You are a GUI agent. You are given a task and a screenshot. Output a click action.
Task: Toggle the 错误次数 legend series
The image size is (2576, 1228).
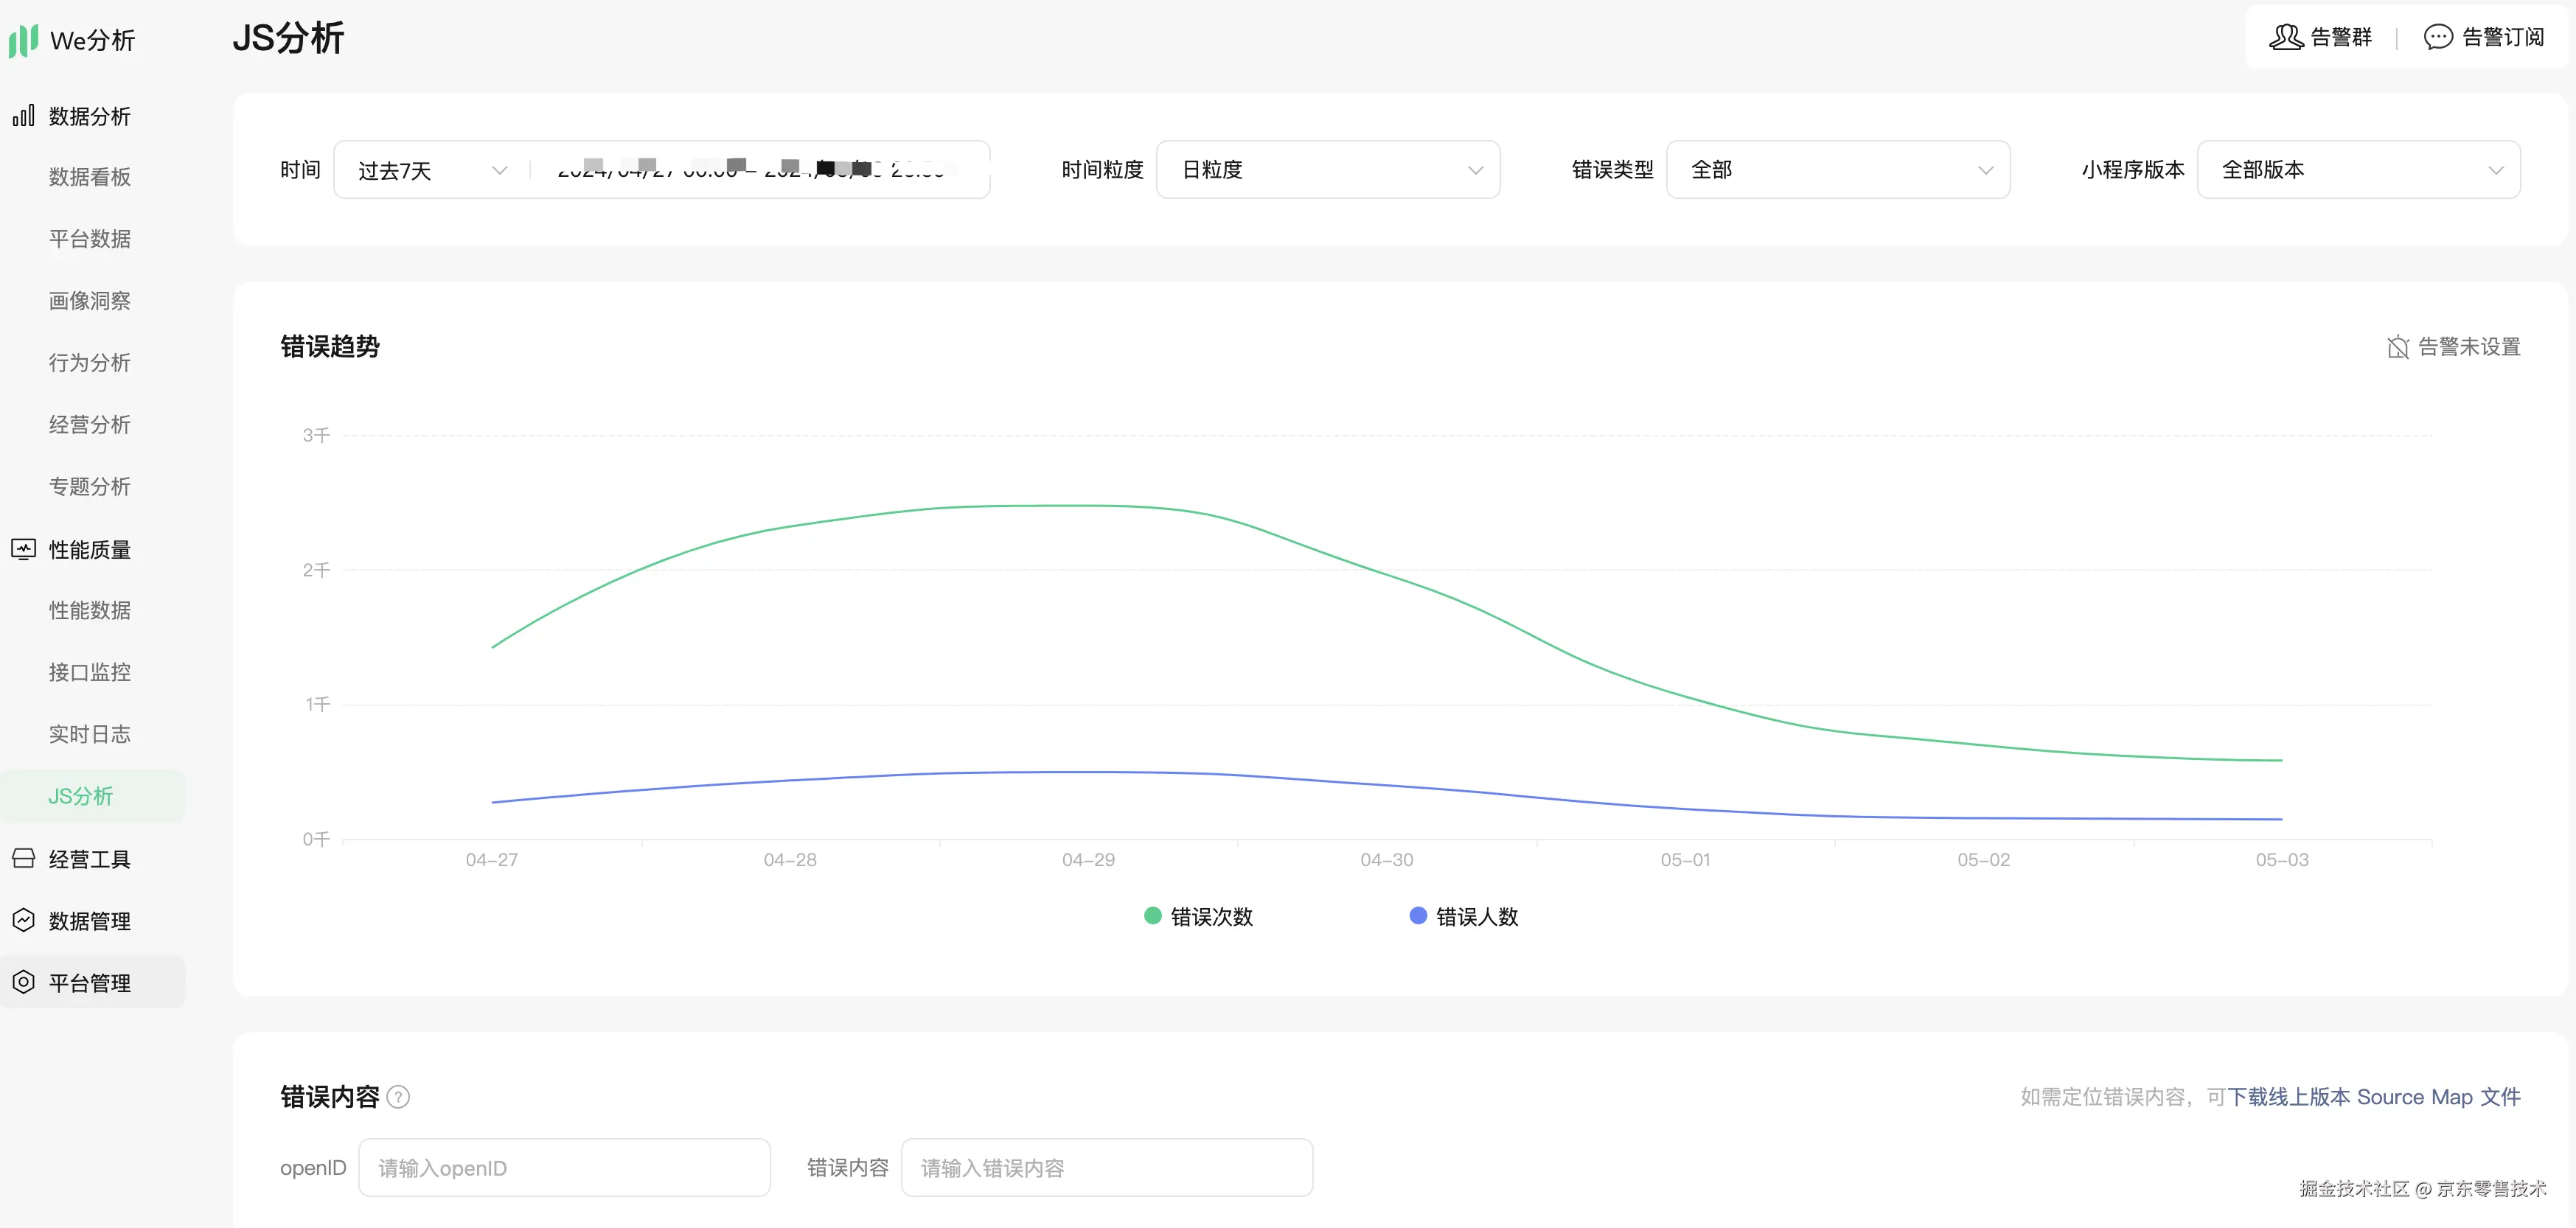[1198, 916]
